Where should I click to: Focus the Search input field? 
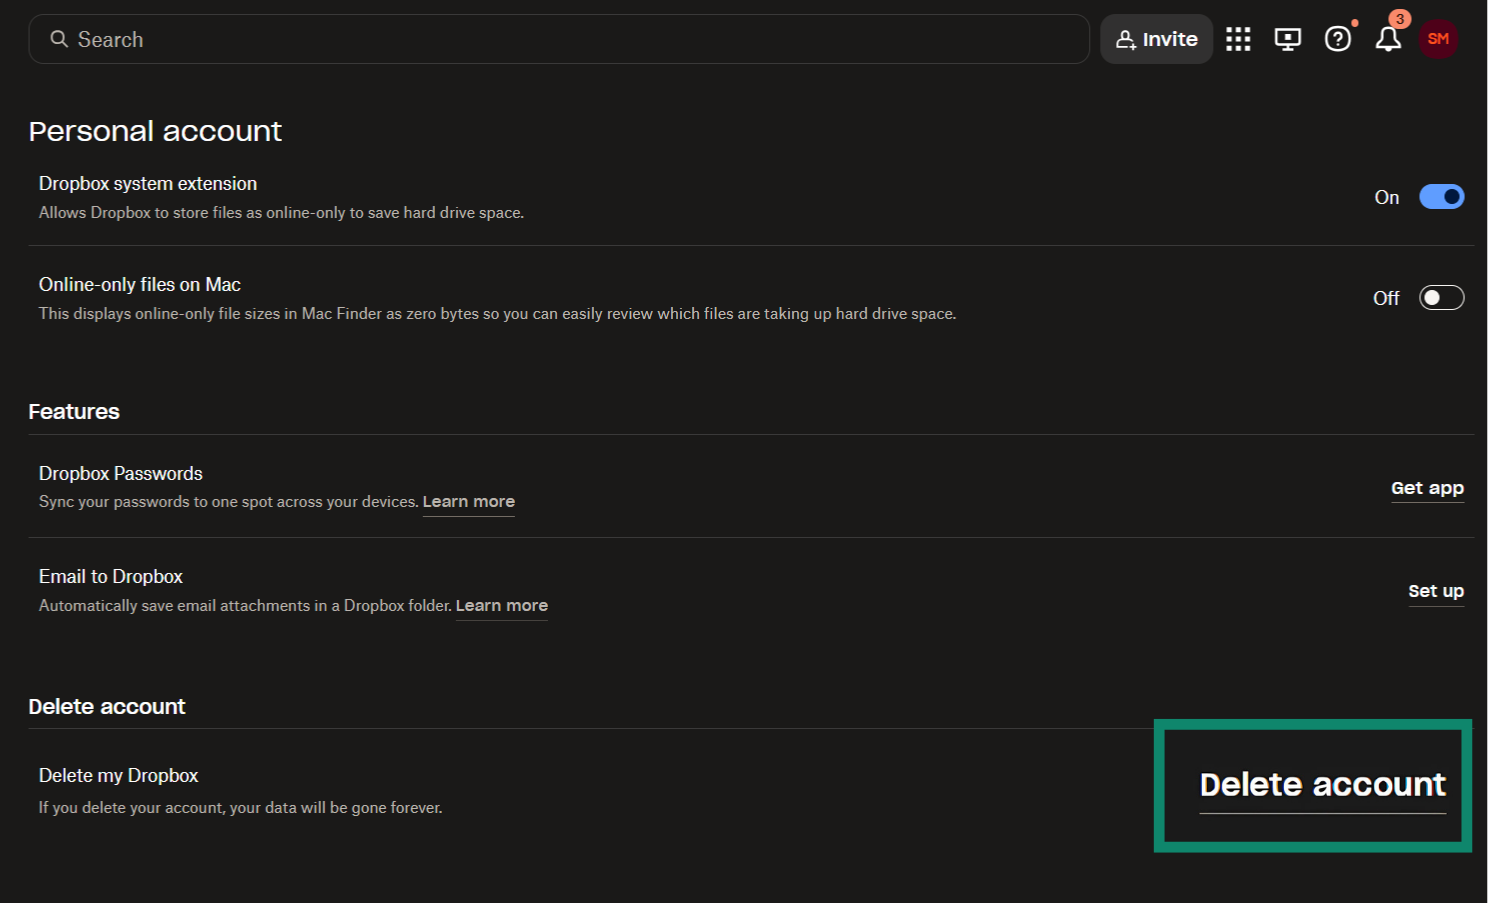[x=580, y=39]
